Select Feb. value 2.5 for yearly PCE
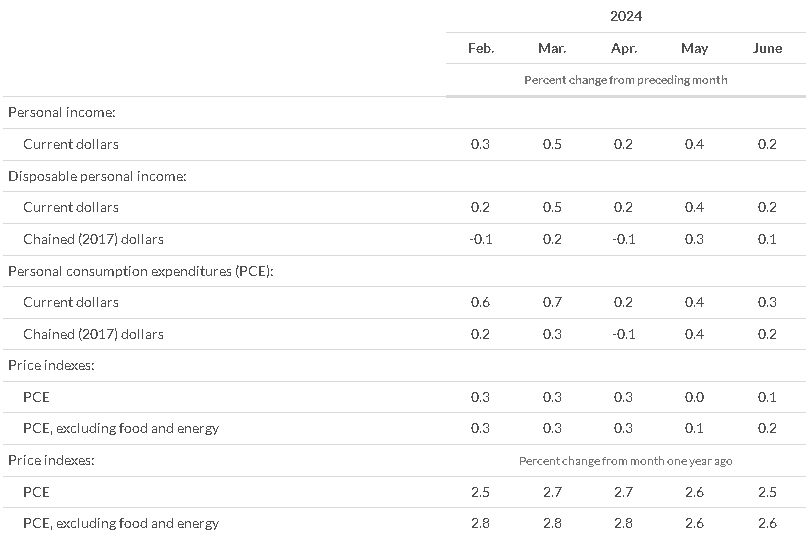The width and height of the screenshot is (810, 539). coord(480,492)
